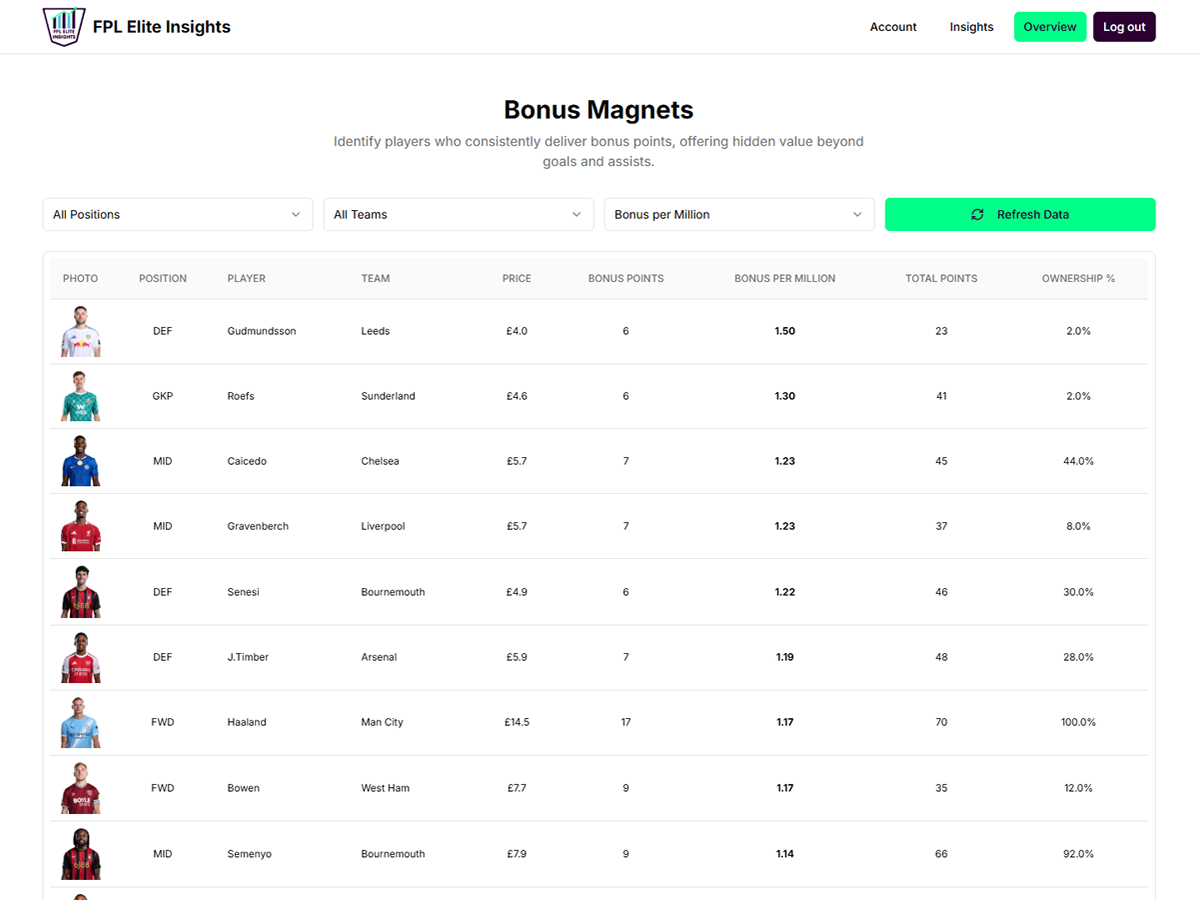
Task: Click Roefs' goalkeeper photo
Action: click(x=80, y=395)
